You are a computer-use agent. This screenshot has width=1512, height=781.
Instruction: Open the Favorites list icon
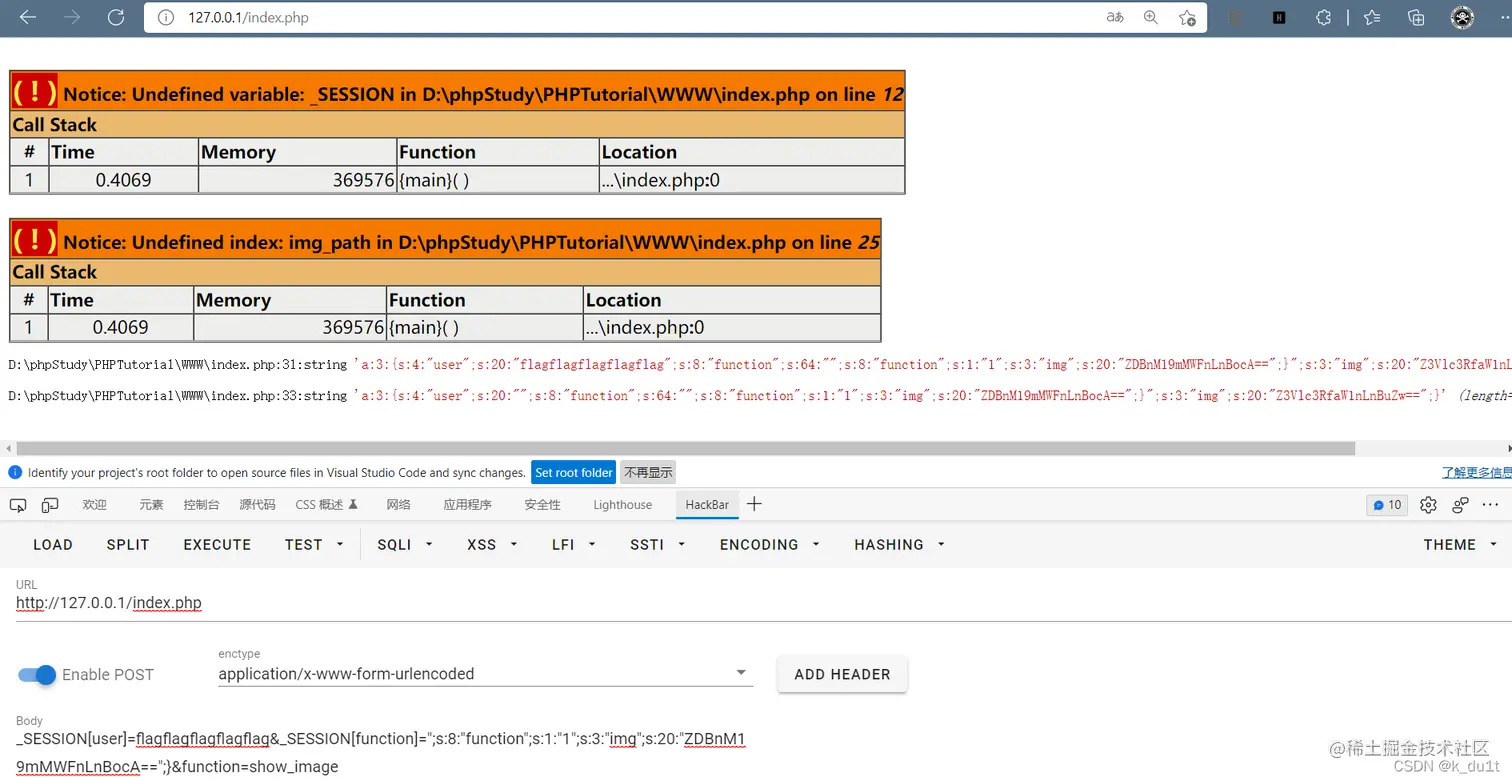pyautogui.click(x=1372, y=18)
